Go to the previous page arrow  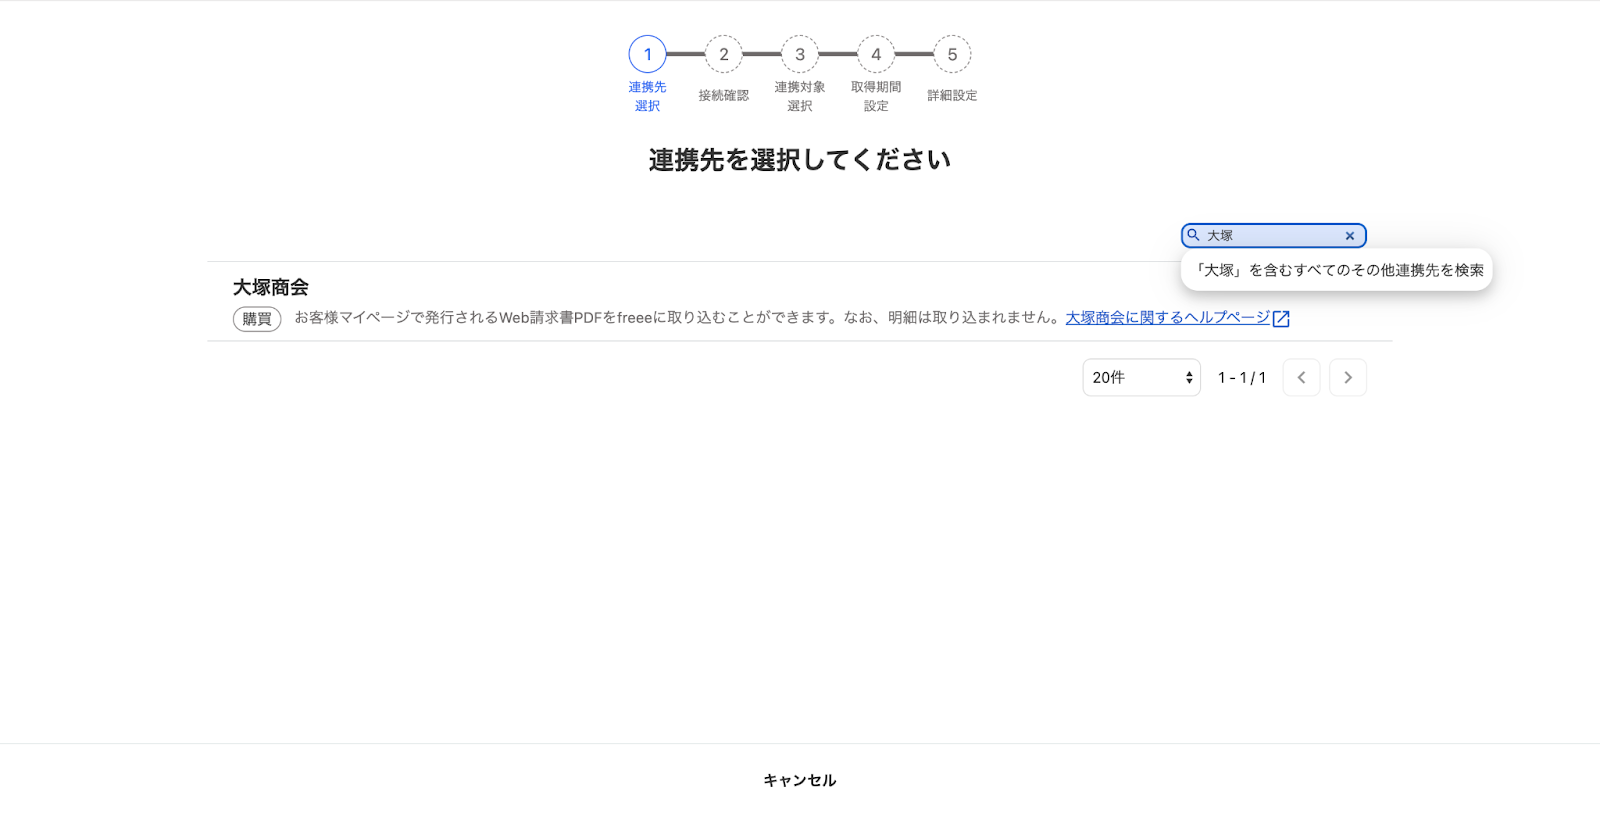pyautogui.click(x=1301, y=377)
